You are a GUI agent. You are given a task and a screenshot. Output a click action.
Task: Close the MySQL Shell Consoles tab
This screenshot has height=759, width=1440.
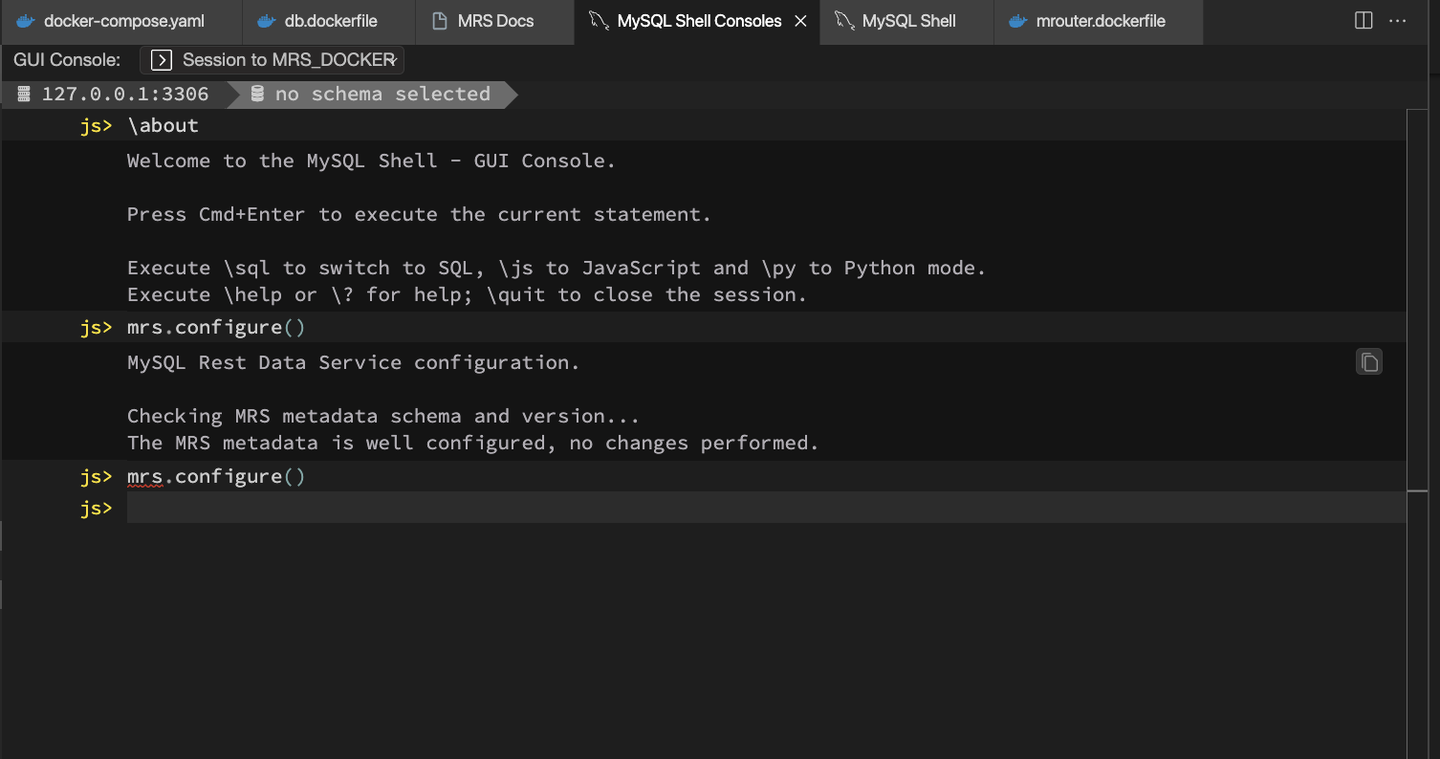(800, 21)
